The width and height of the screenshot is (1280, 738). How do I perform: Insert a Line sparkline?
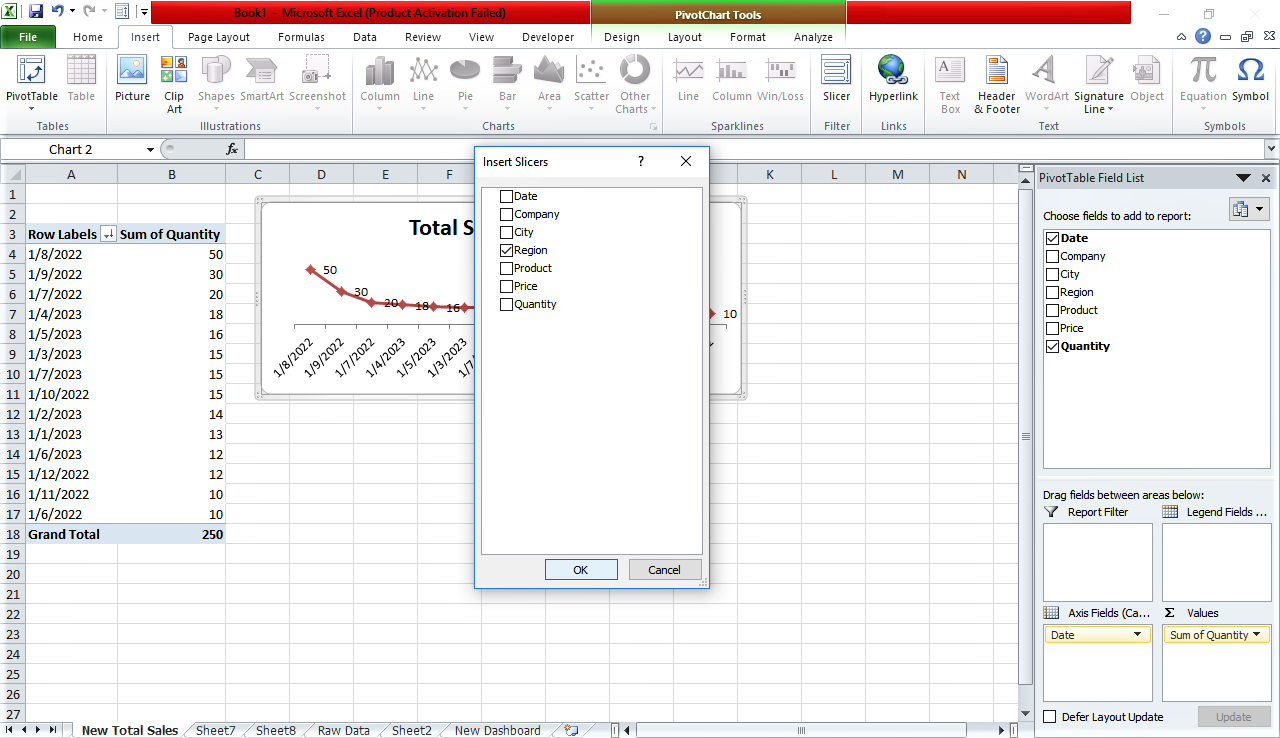tap(688, 80)
